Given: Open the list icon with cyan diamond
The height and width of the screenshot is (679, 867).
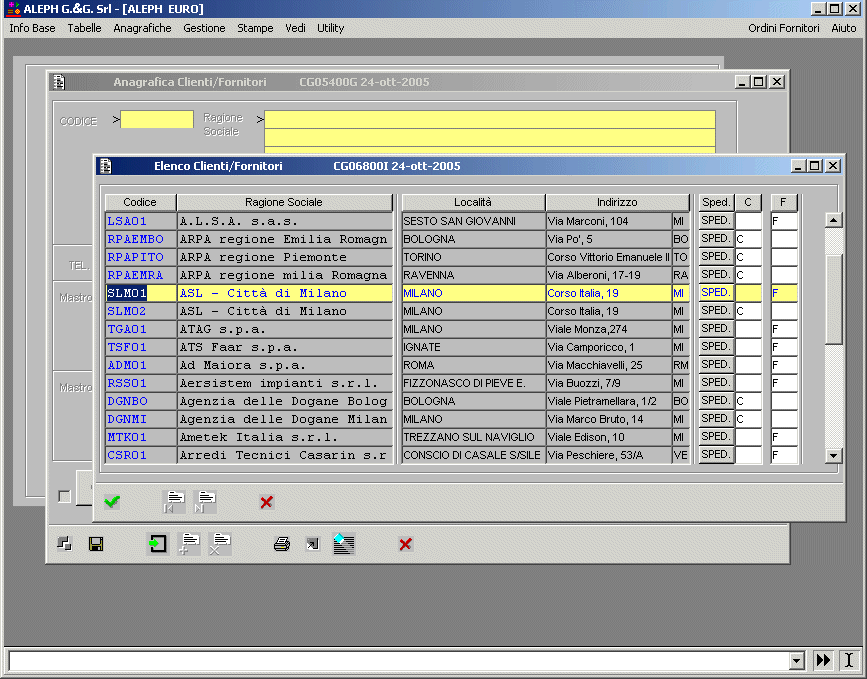Looking at the screenshot, I should point(344,544).
